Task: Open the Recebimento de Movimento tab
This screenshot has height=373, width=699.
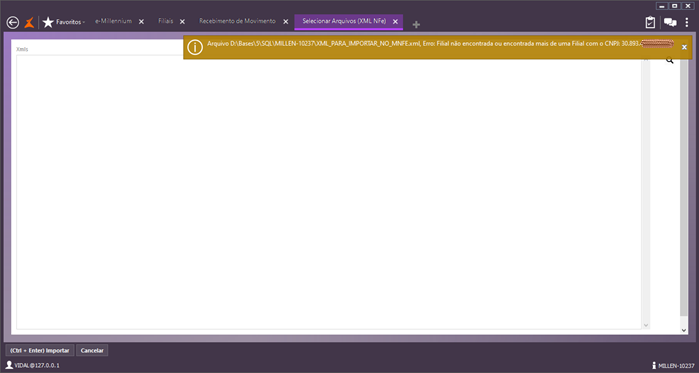Action: click(237, 21)
